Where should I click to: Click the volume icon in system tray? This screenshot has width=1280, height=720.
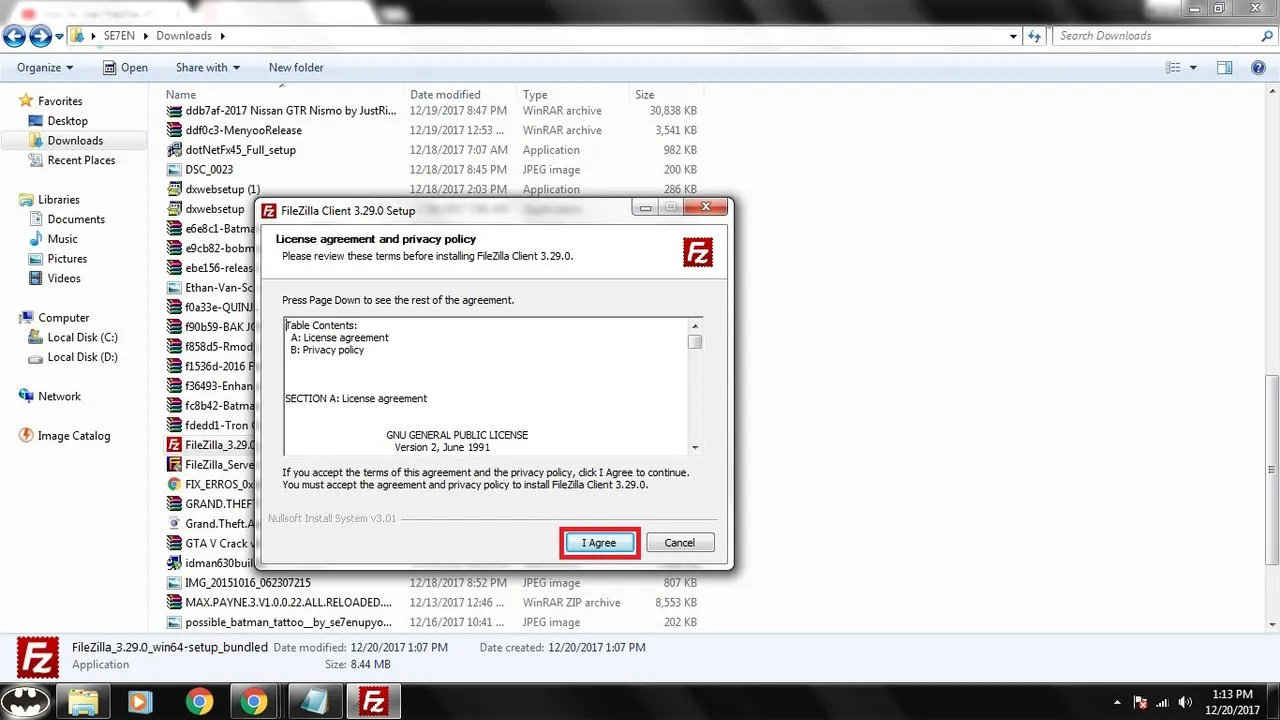point(1186,701)
